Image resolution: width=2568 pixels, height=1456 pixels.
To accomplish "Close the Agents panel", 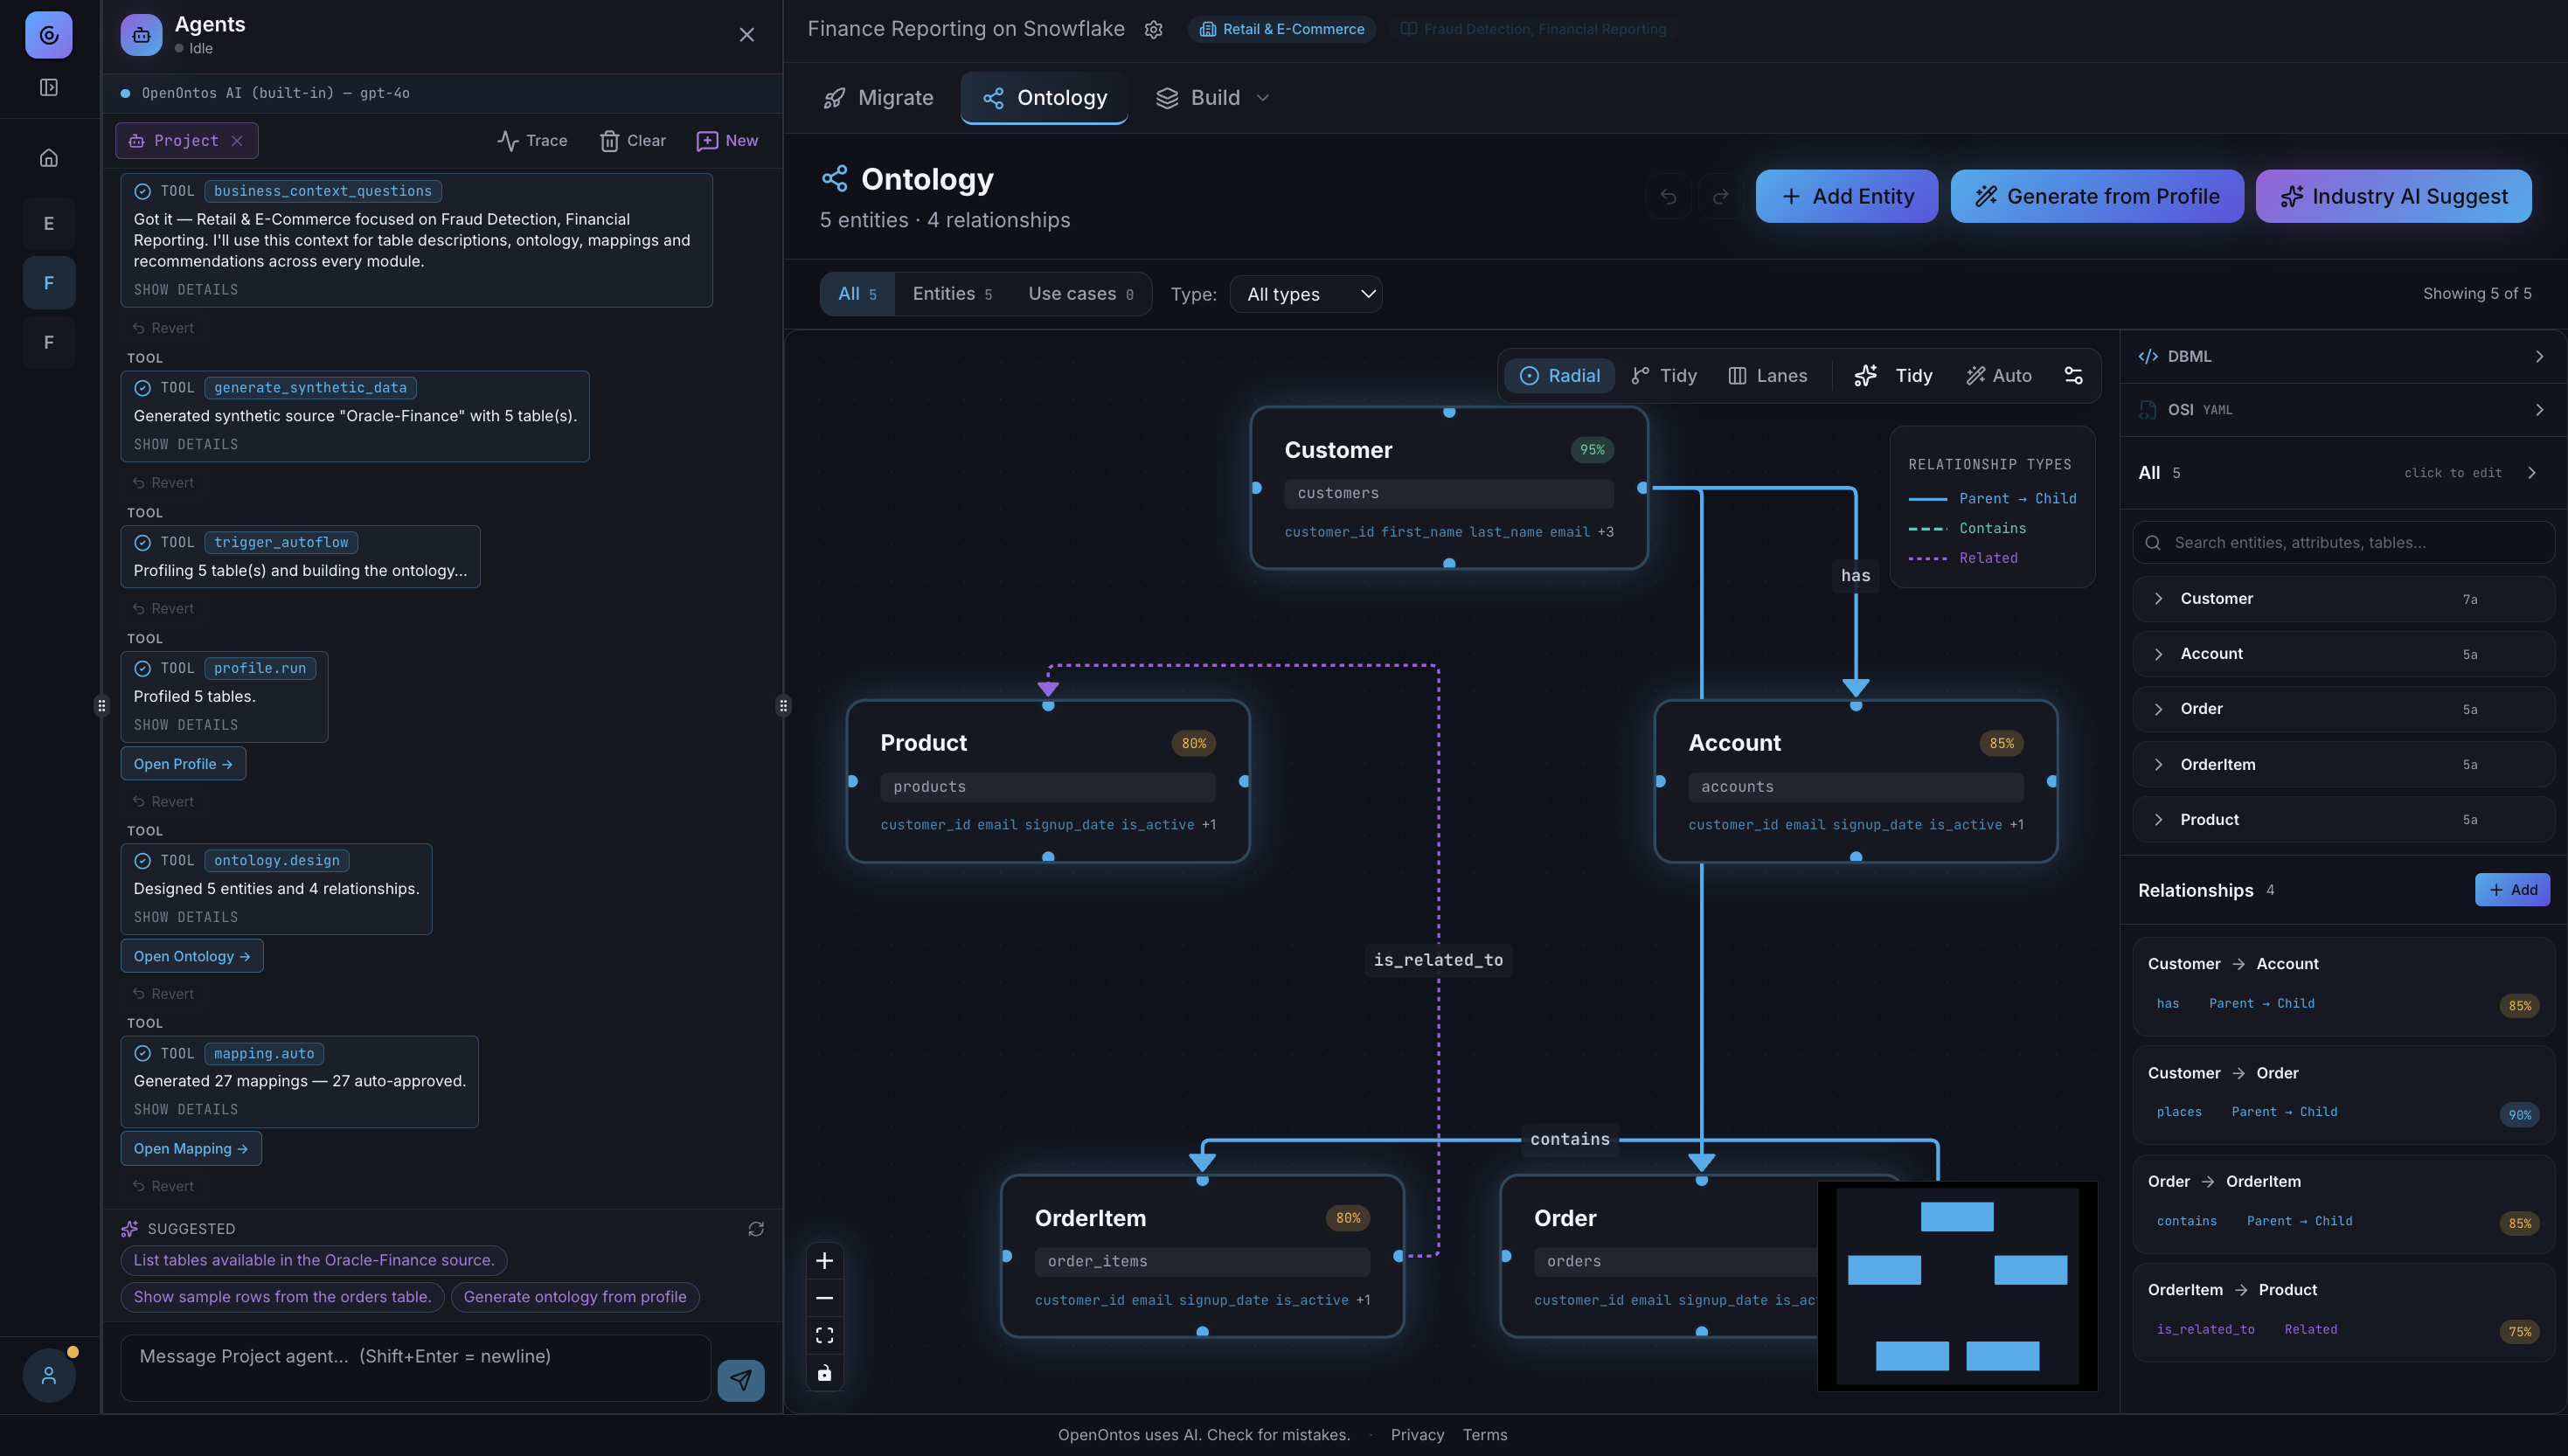I will coord(747,35).
